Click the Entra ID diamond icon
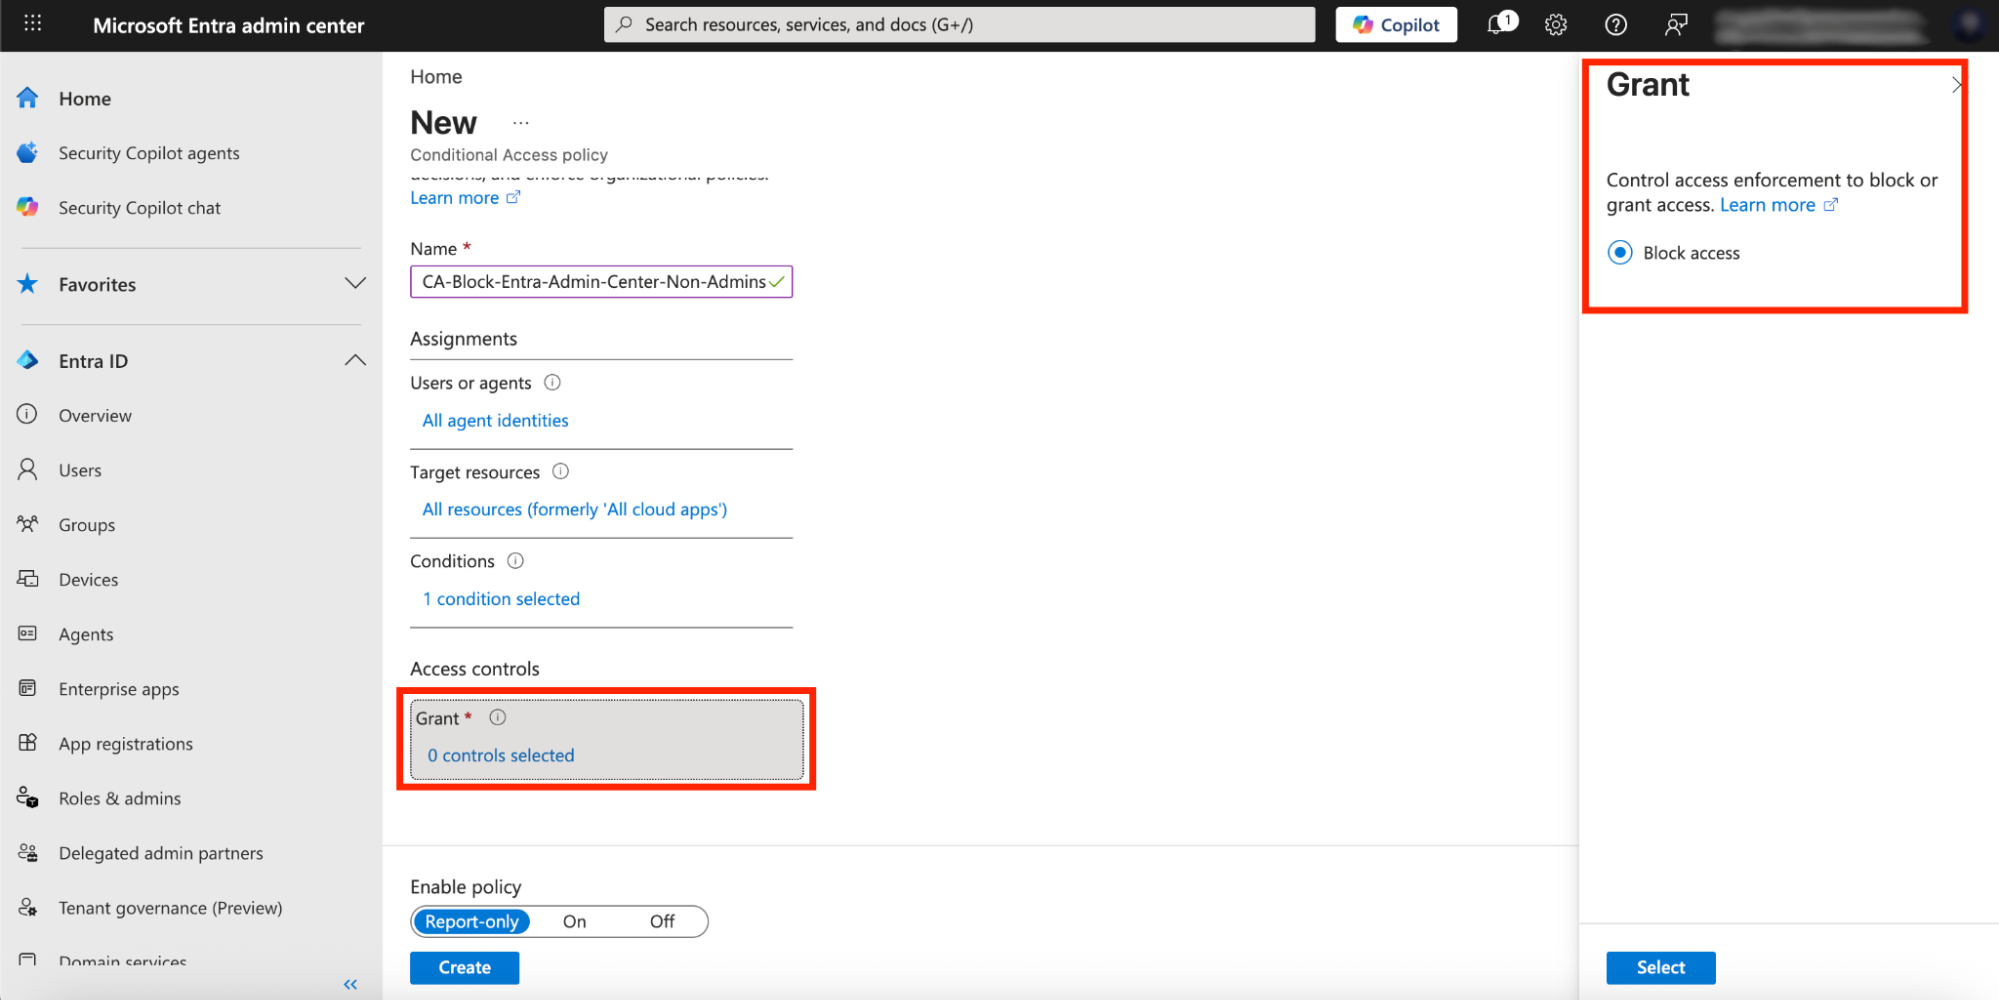This screenshot has width=1999, height=1001. 28,360
